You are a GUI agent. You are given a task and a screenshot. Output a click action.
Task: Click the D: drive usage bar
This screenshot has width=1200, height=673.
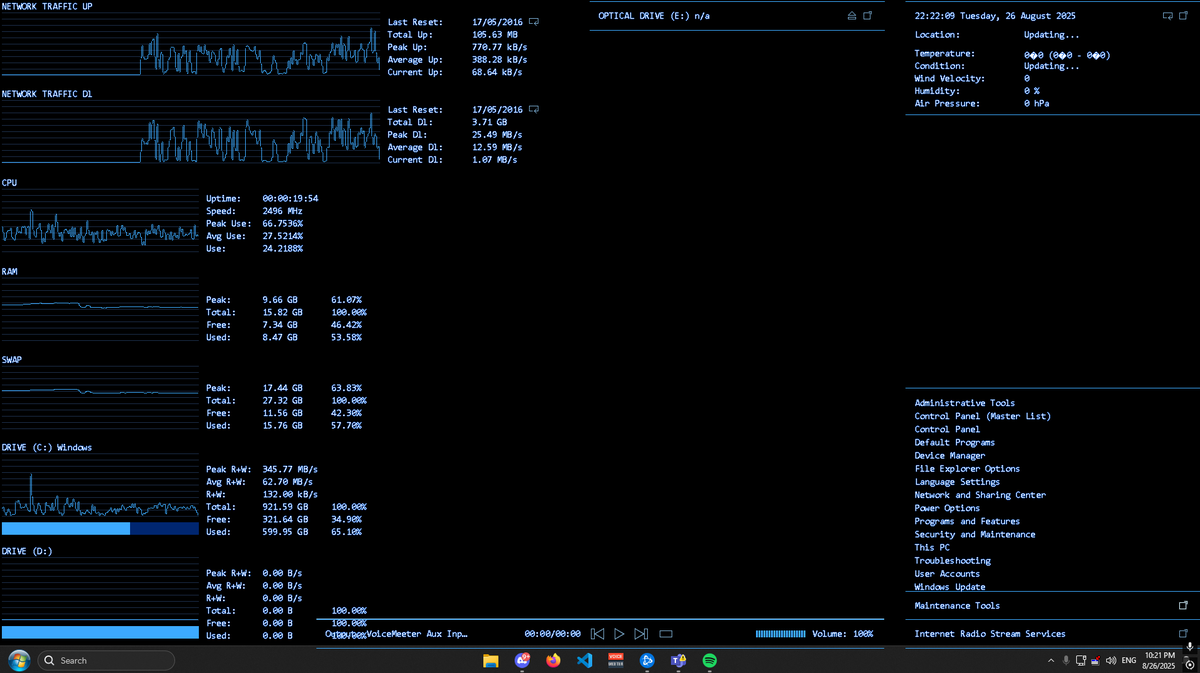pyautogui.click(x=100, y=632)
